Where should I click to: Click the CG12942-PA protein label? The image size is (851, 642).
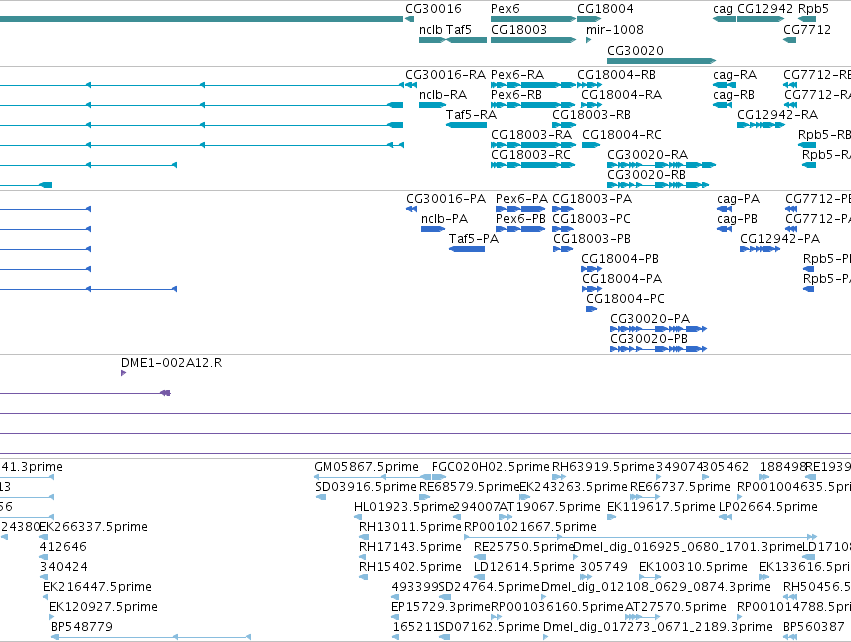tap(780, 239)
